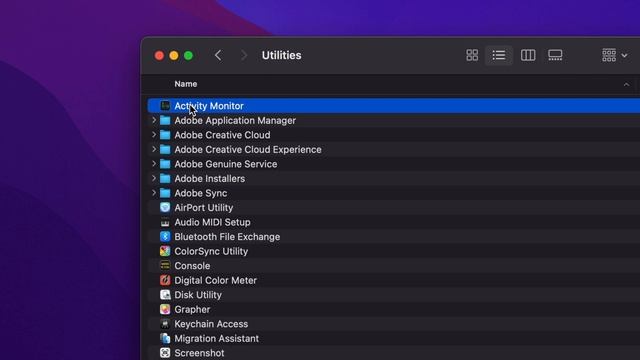Click the Adobe Creative Cloud folder icon

165,135
